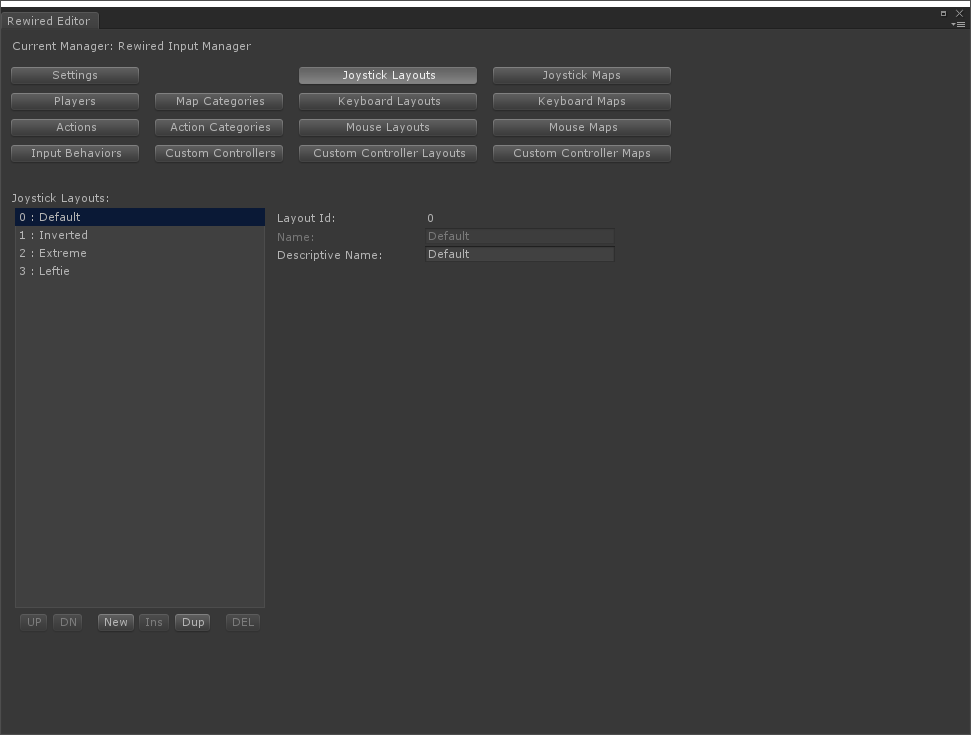Open Mouse Maps
This screenshot has width=971, height=735.
pyautogui.click(x=581, y=127)
